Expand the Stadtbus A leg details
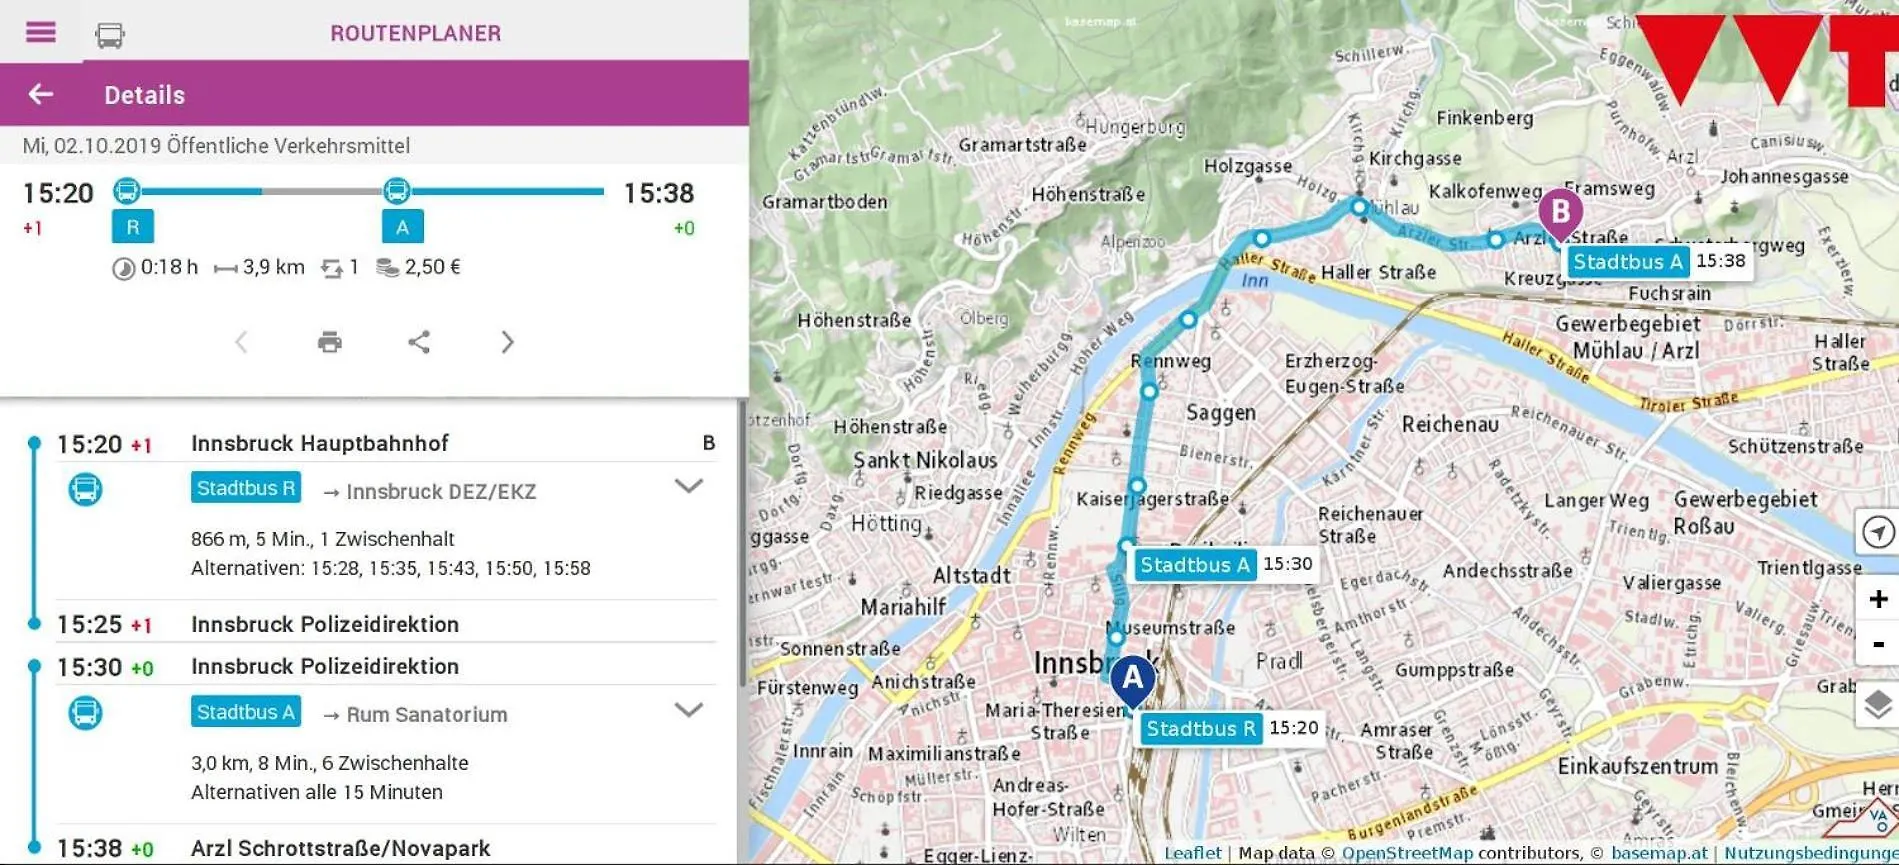 688,710
